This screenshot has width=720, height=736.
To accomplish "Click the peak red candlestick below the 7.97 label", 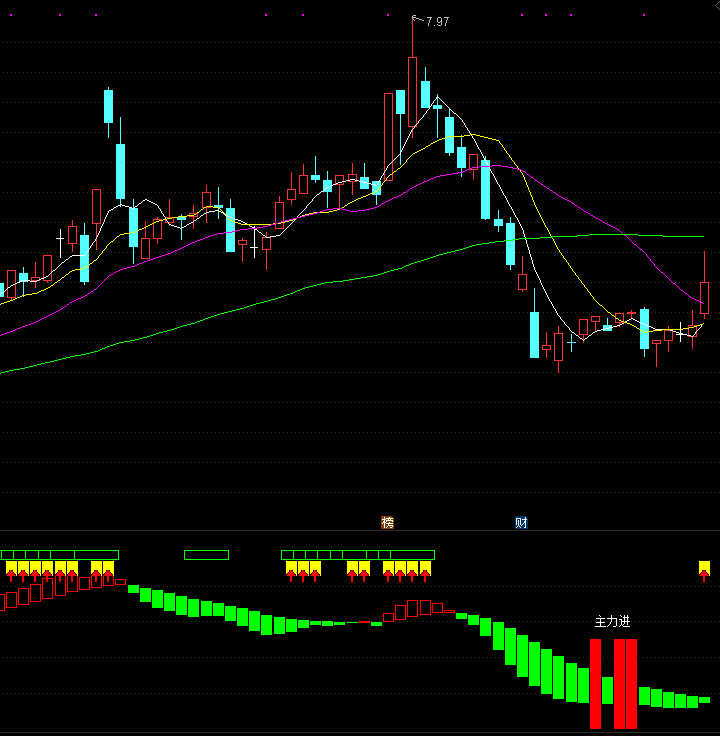I will tap(413, 92).
